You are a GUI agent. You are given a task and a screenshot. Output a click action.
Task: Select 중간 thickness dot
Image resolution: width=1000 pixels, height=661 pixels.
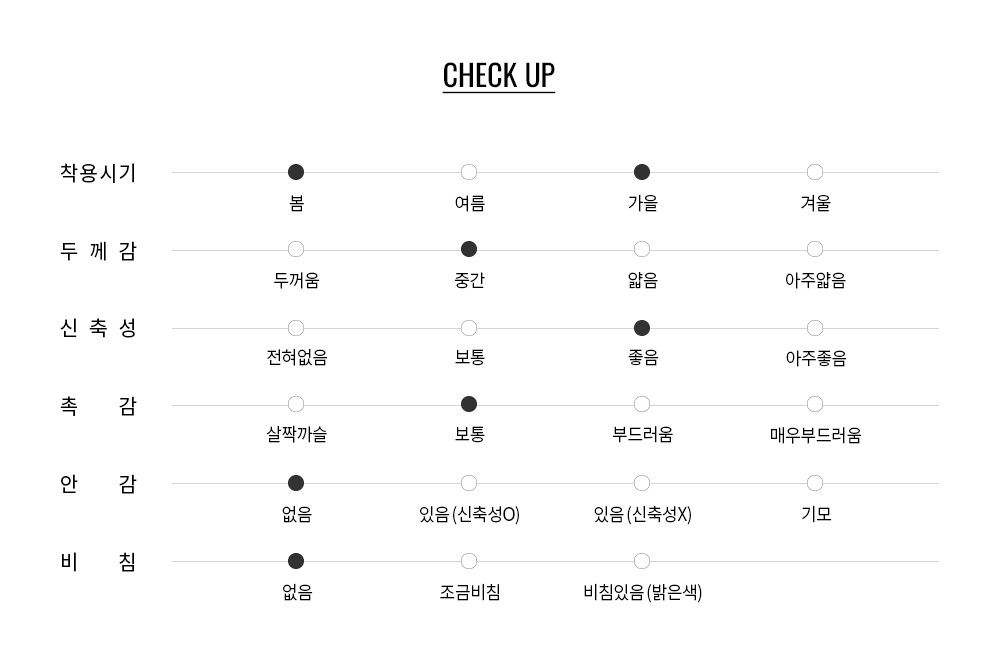coord(469,249)
